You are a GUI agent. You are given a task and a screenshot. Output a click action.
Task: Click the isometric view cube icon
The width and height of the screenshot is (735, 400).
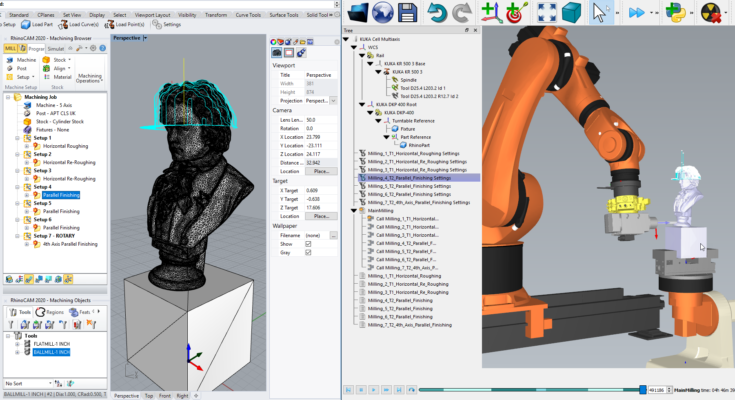571,13
